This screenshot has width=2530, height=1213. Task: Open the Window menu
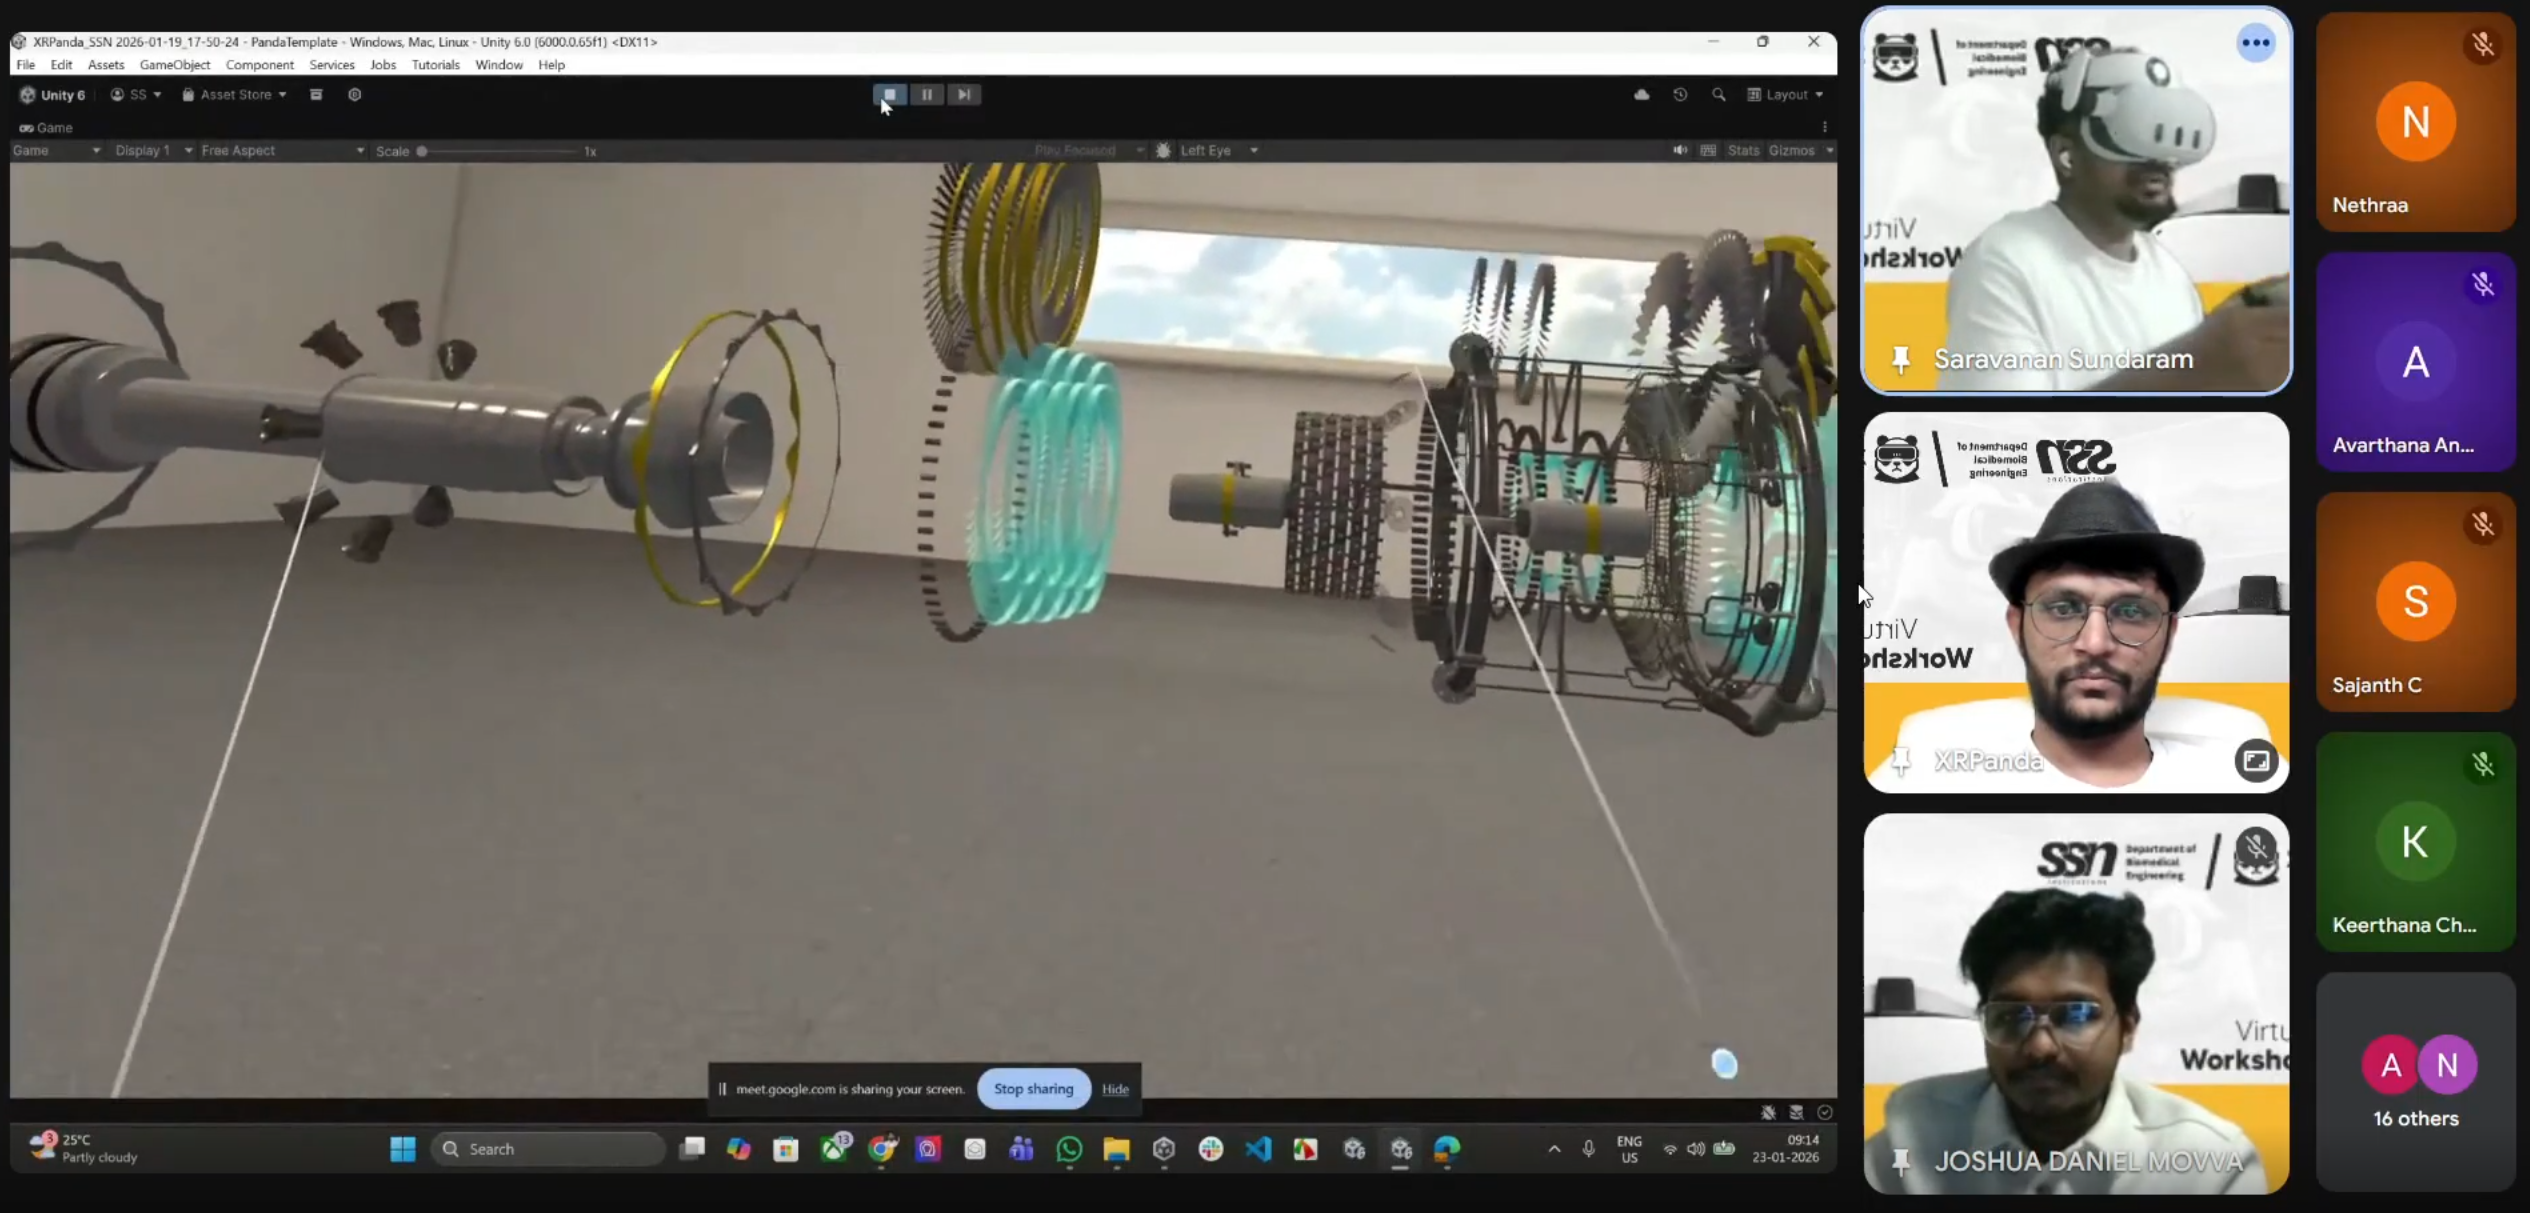click(x=498, y=64)
